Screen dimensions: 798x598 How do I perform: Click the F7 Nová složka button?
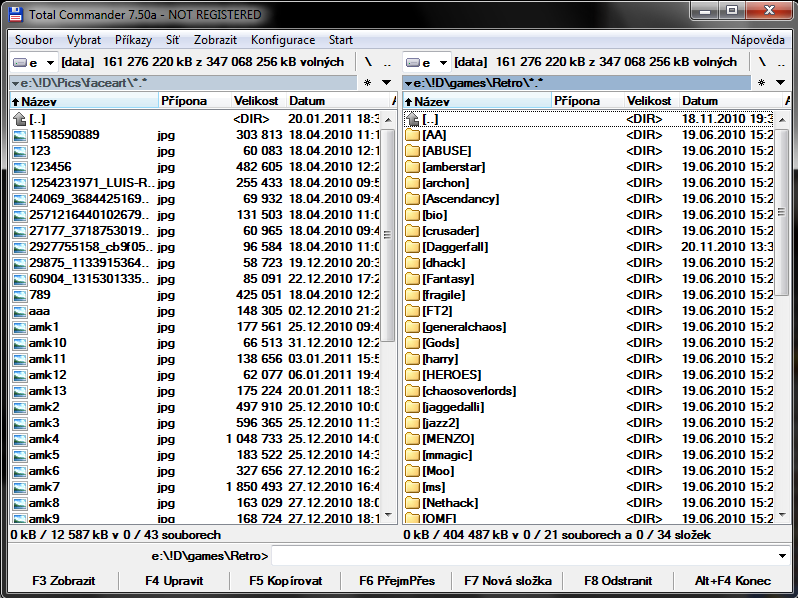coord(508,581)
